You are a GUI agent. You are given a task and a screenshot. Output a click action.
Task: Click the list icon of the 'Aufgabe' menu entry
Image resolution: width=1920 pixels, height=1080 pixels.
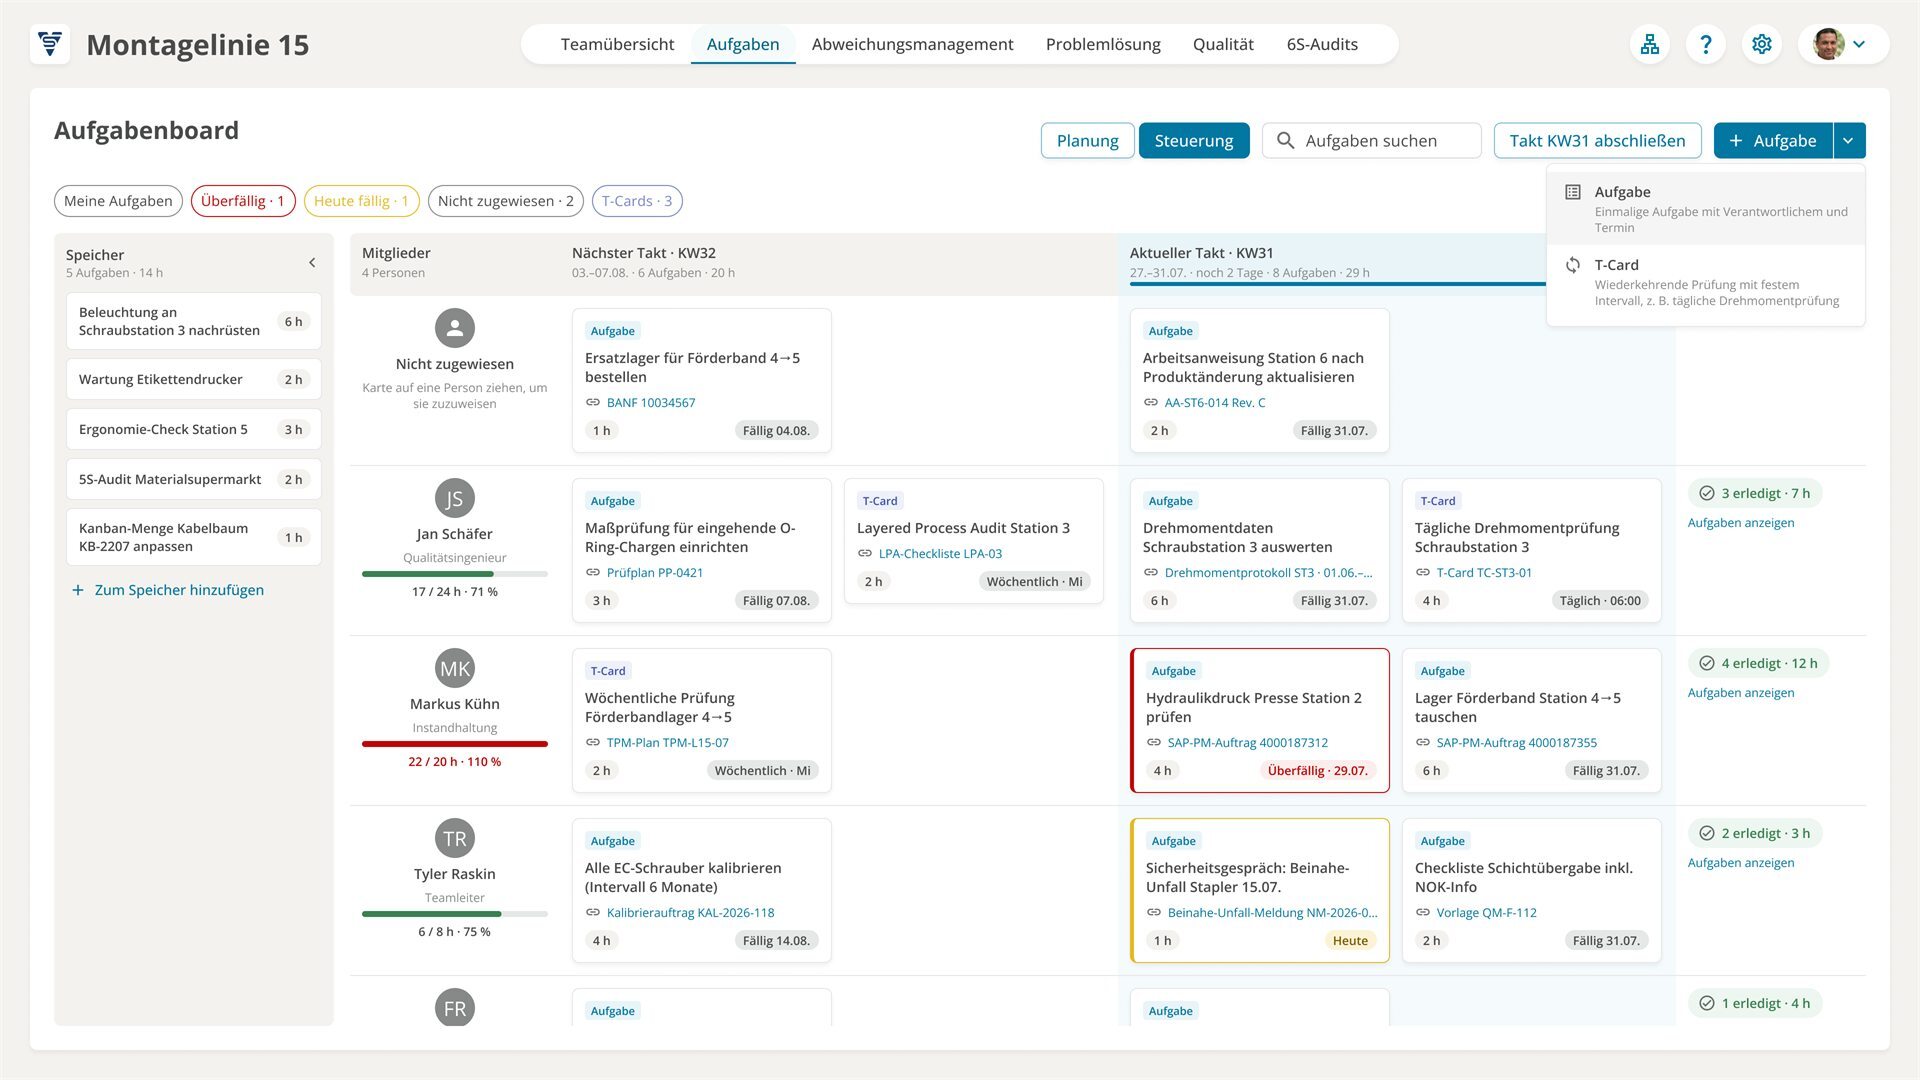[x=1573, y=192]
